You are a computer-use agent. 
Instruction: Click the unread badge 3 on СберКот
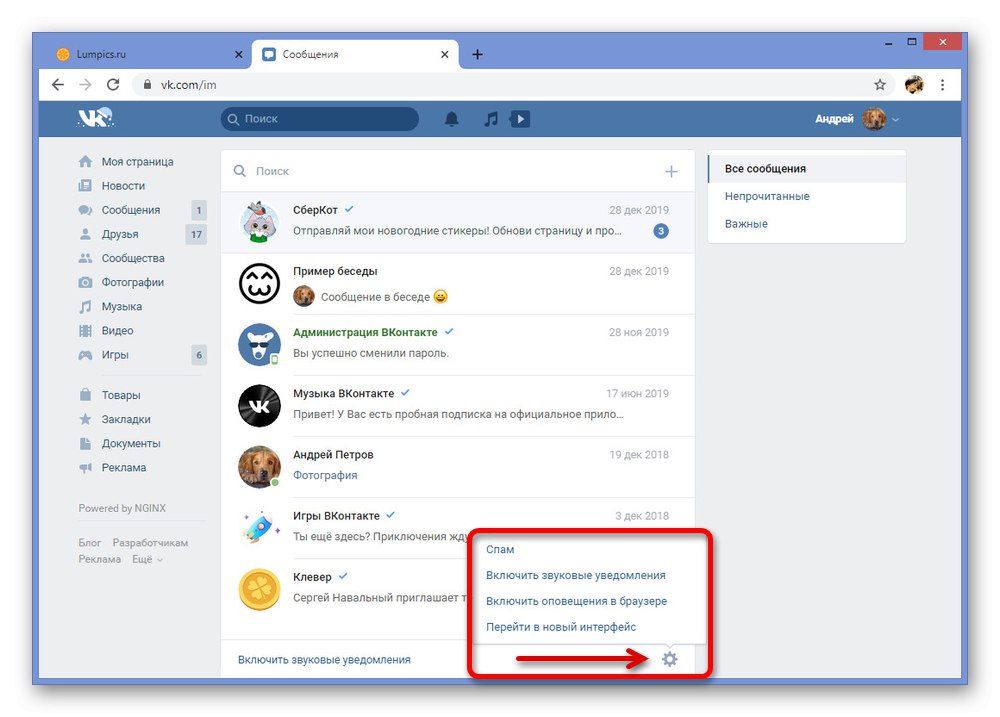(661, 231)
